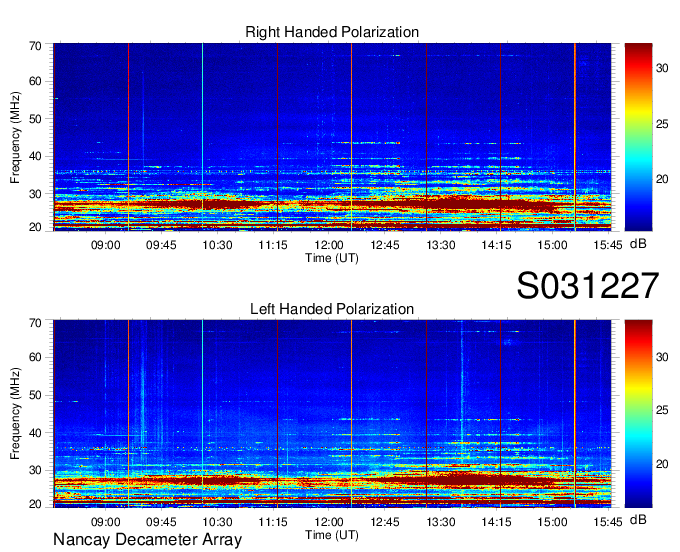Click the 11:15 tick on right-handed plot
The height and width of the screenshot is (552, 680).
tap(273, 245)
